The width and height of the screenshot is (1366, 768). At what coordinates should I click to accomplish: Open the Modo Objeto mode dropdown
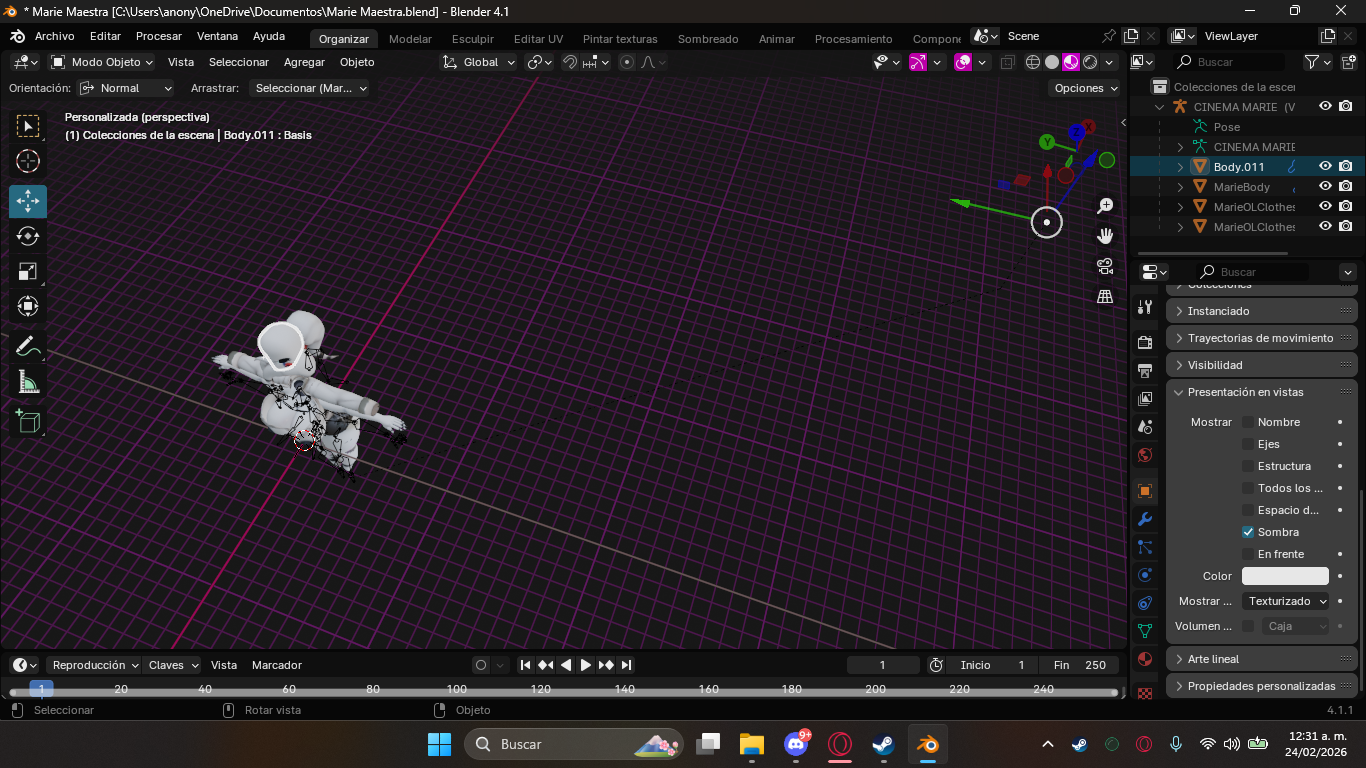[102, 62]
